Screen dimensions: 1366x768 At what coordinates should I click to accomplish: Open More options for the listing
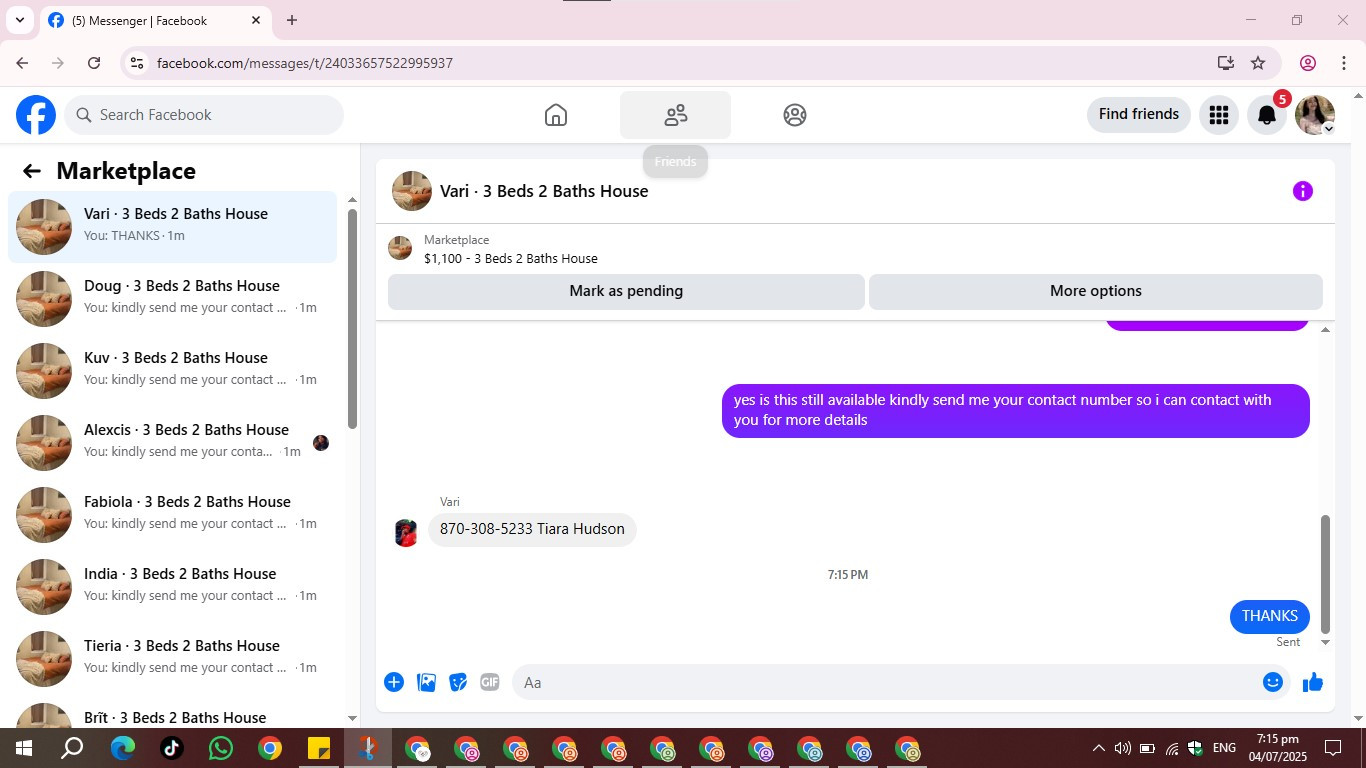pyautogui.click(x=1096, y=291)
